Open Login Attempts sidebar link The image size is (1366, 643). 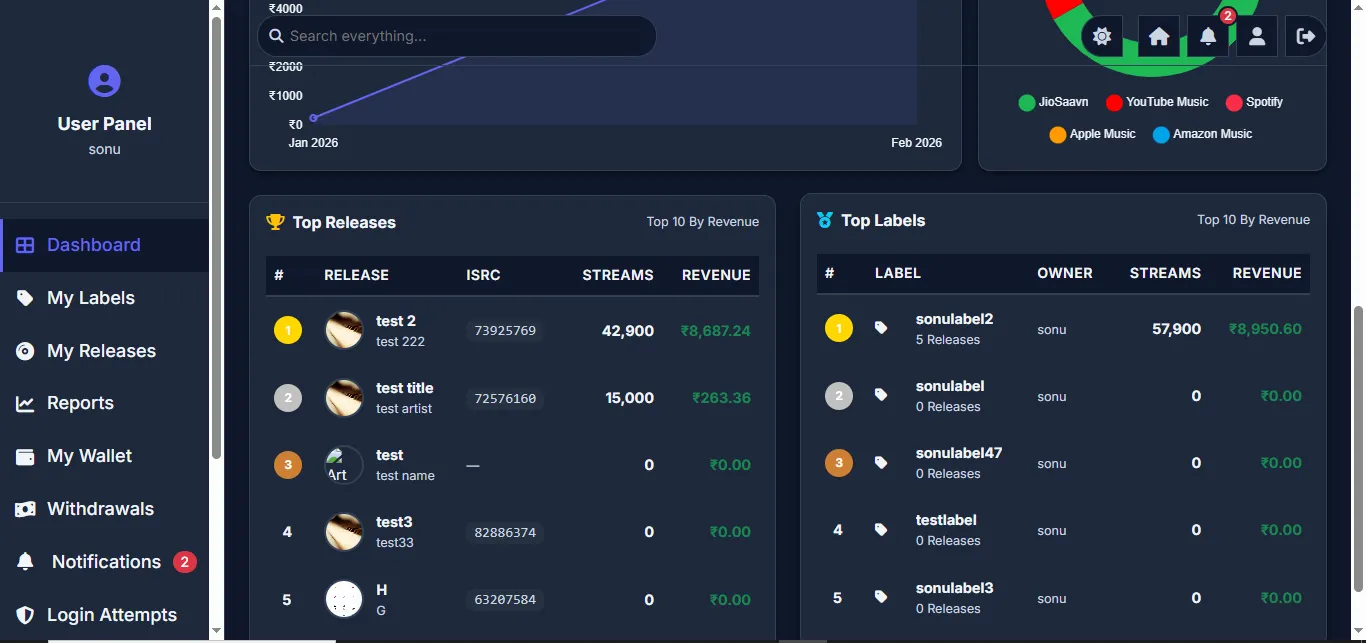tap(105, 615)
